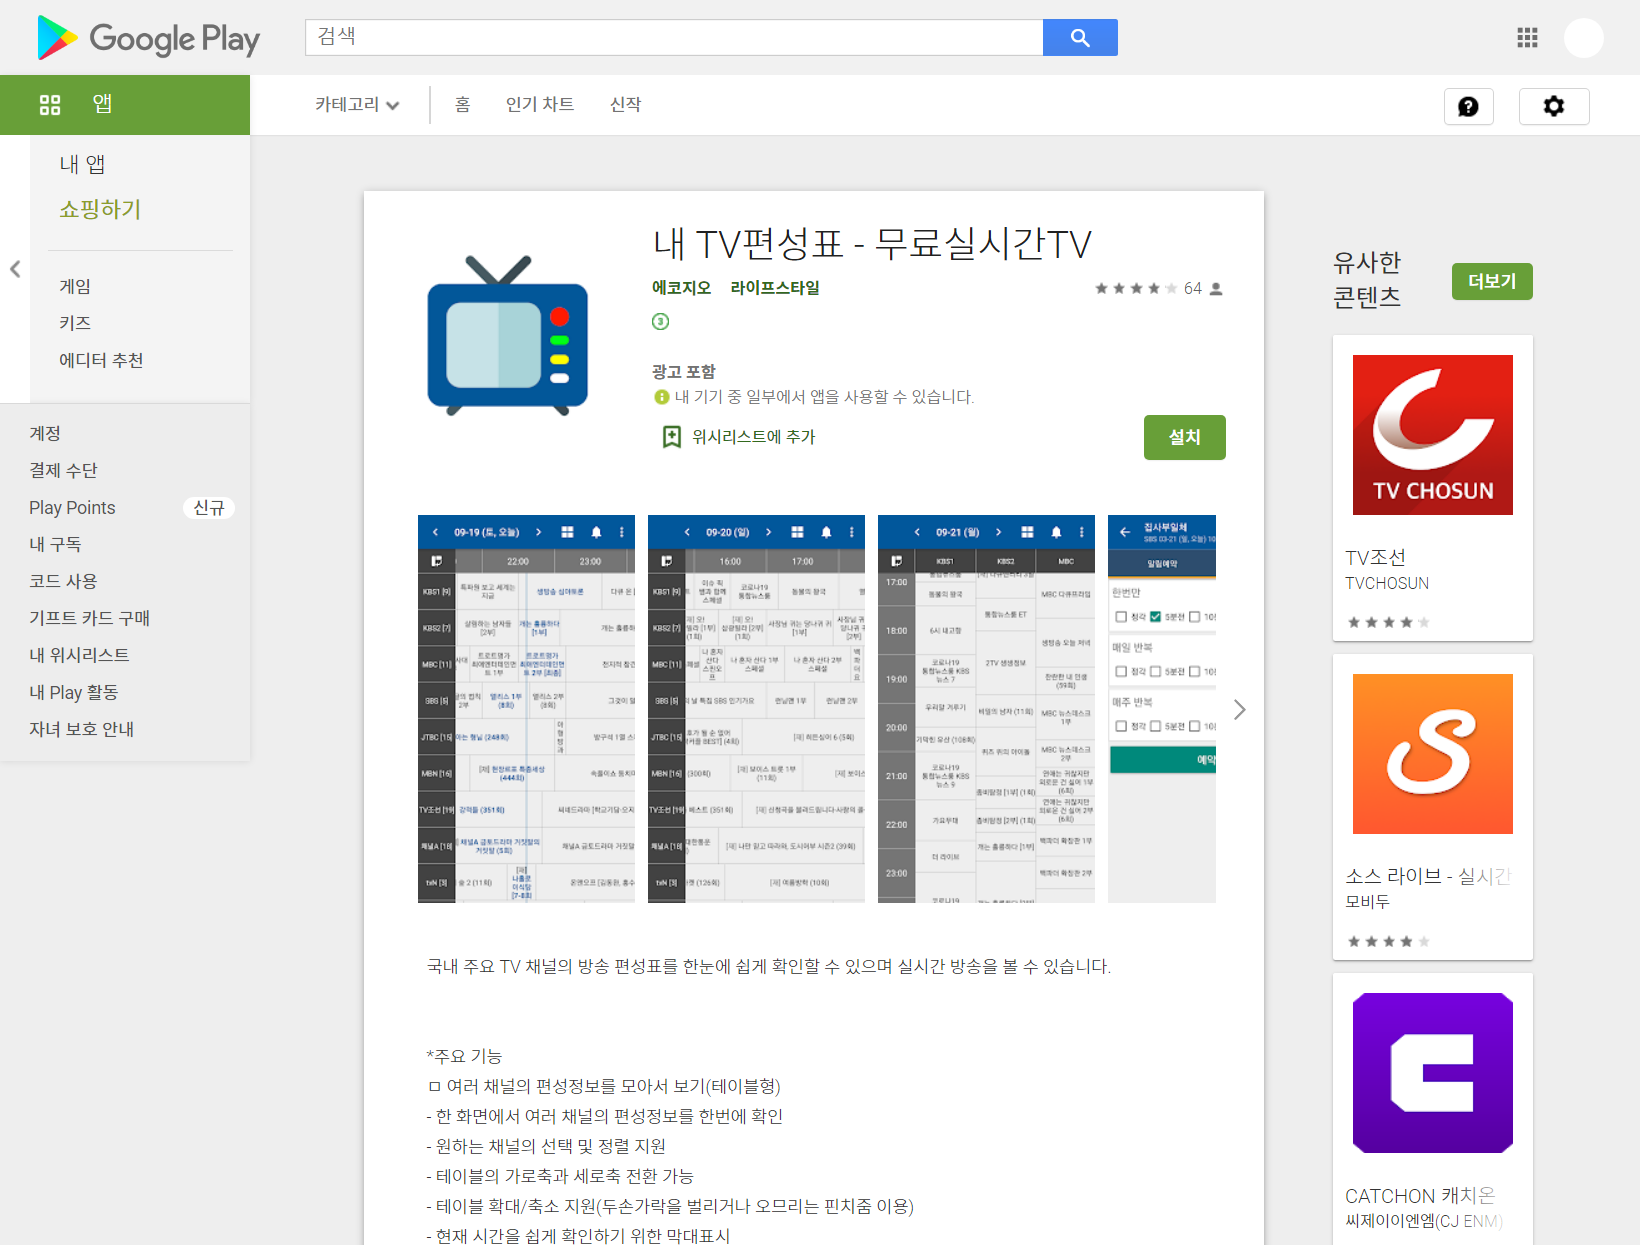Click the 내 구독 link
This screenshot has height=1245, width=1640.
coord(55,544)
